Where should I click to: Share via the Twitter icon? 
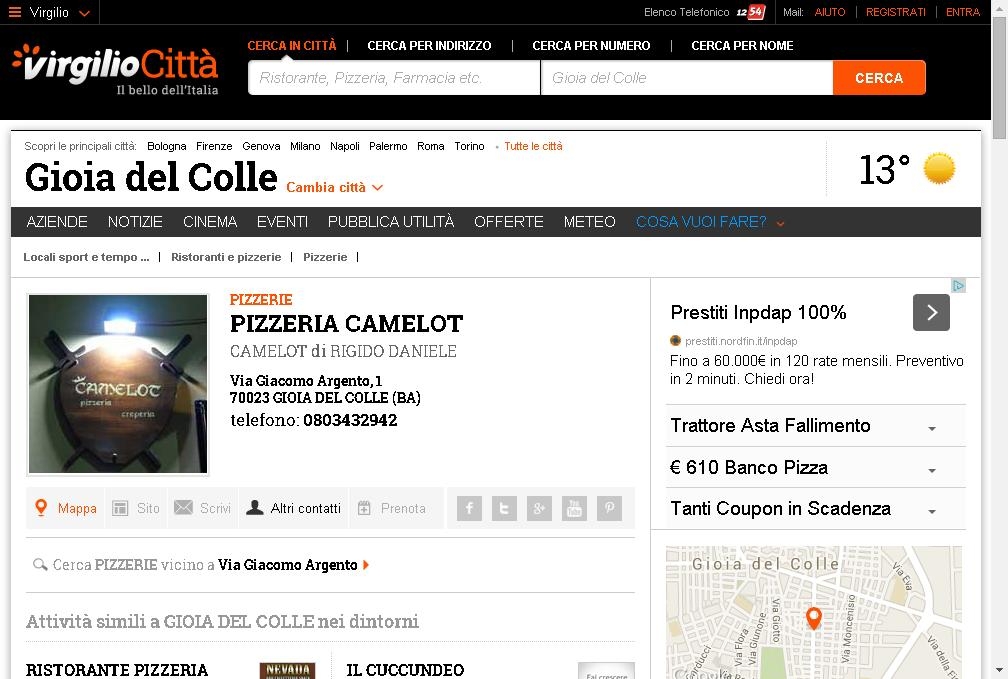tap(504, 509)
